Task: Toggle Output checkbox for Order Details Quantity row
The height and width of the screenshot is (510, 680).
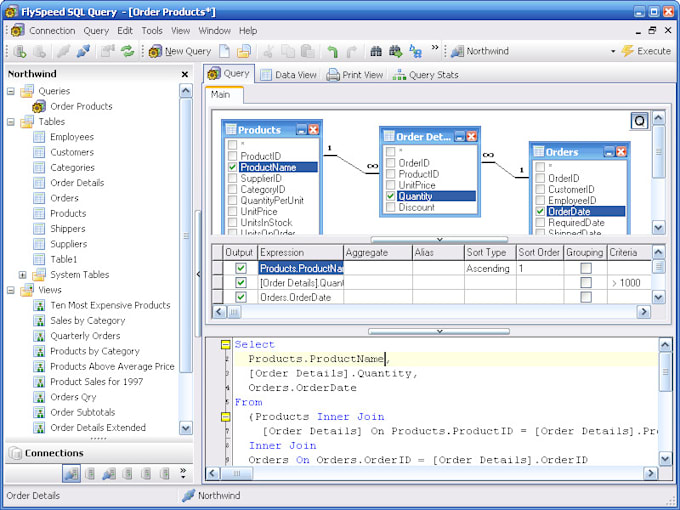Action: (x=241, y=283)
